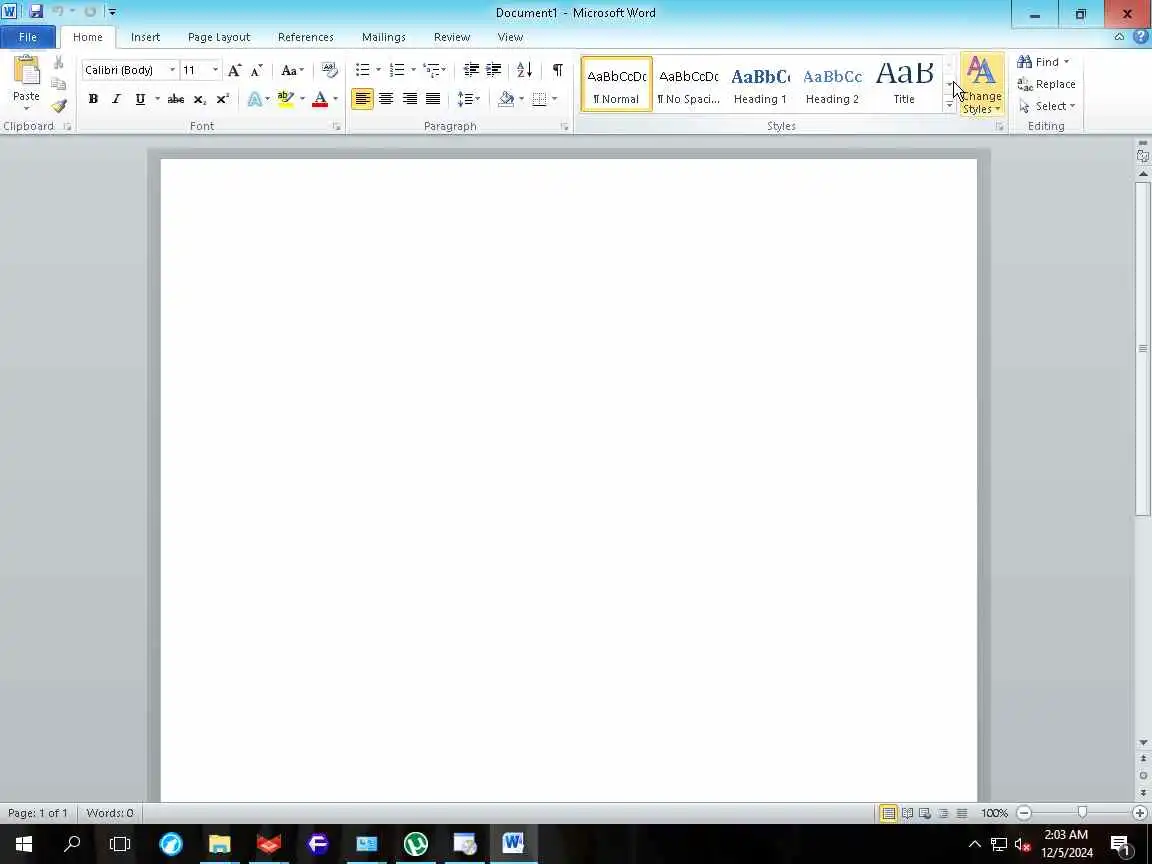The height and width of the screenshot is (864, 1152).
Task: Click the Numbering list icon
Action: 397,70
